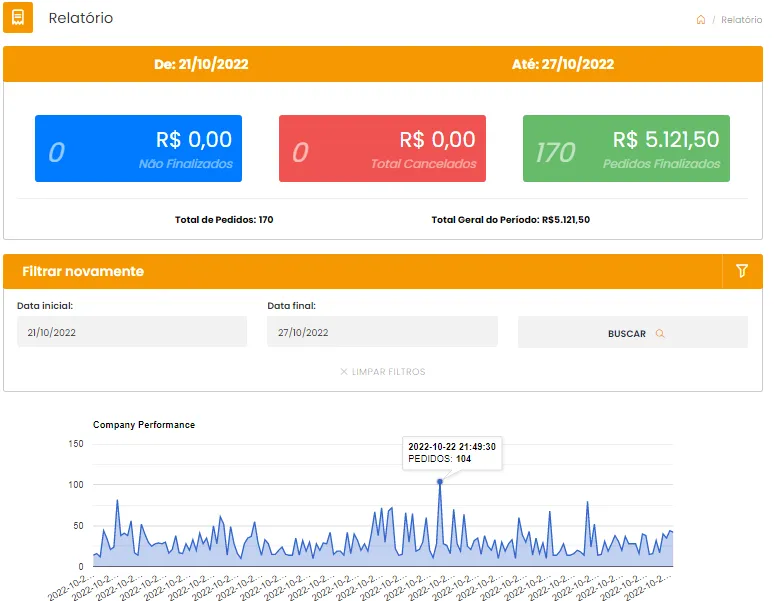Screen dimensions: 784x601
Task: Select the Data inicial date field
Action: [x=132, y=333]
